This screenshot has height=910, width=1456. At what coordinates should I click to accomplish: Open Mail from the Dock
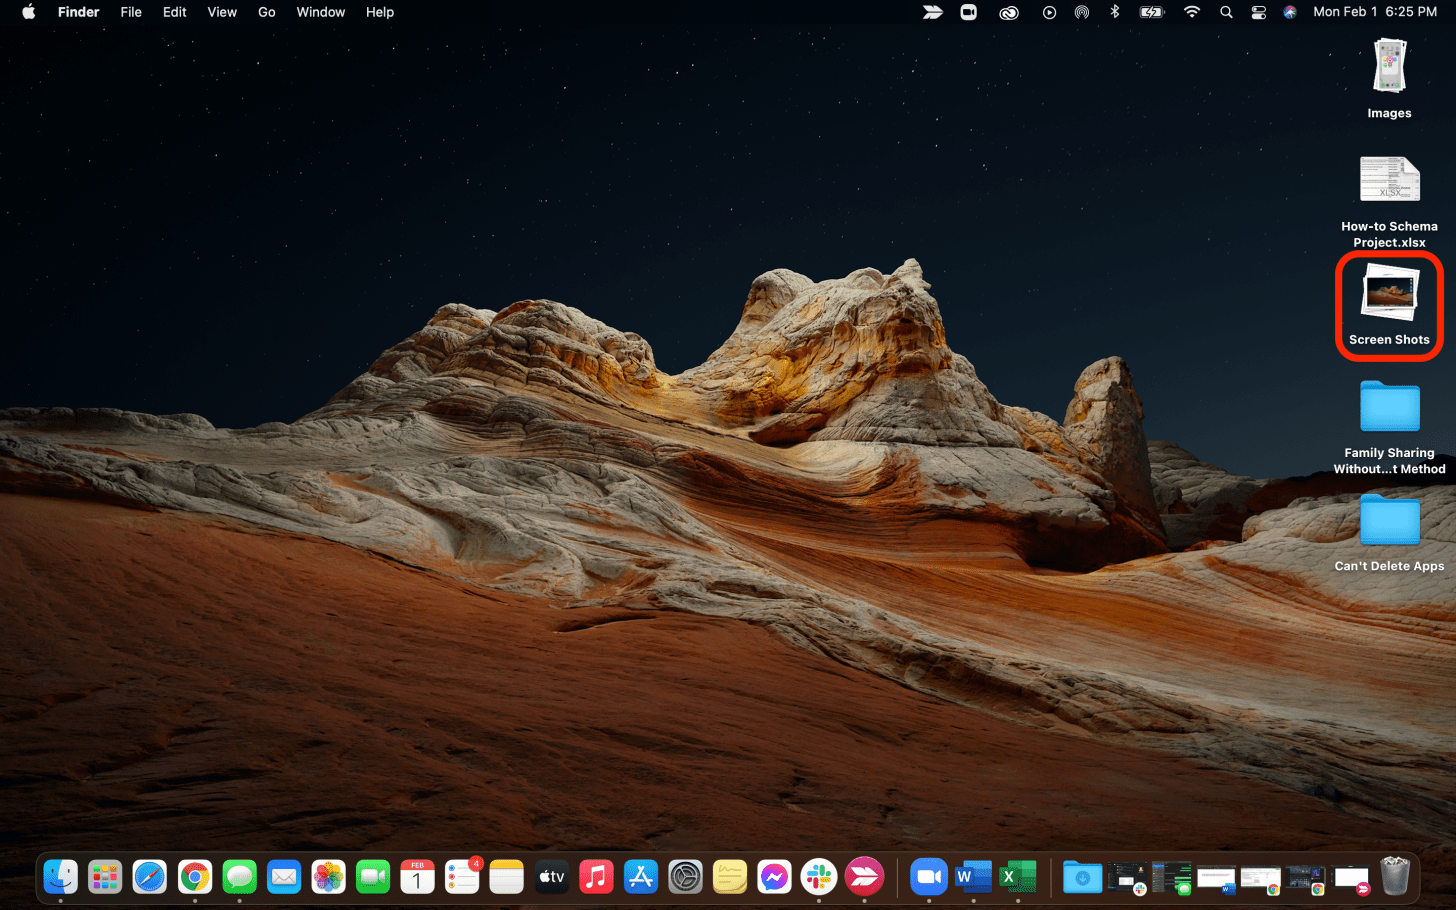coord(284,877)
